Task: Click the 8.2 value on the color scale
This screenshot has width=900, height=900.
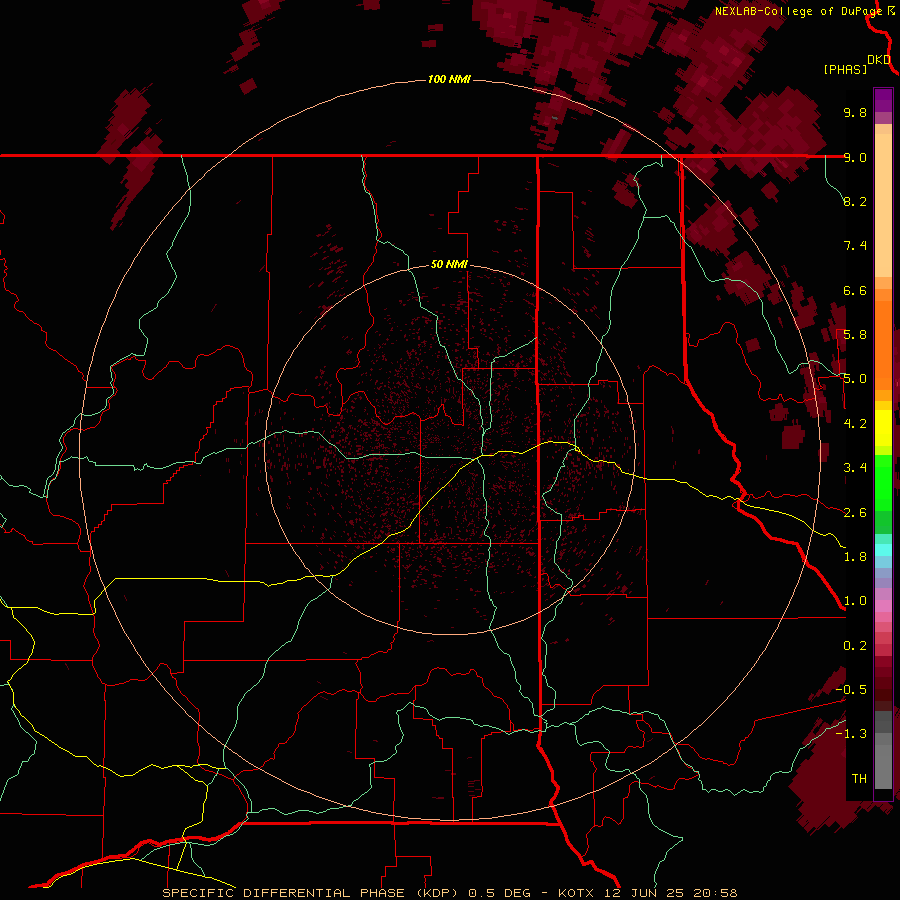Action: 855,201
